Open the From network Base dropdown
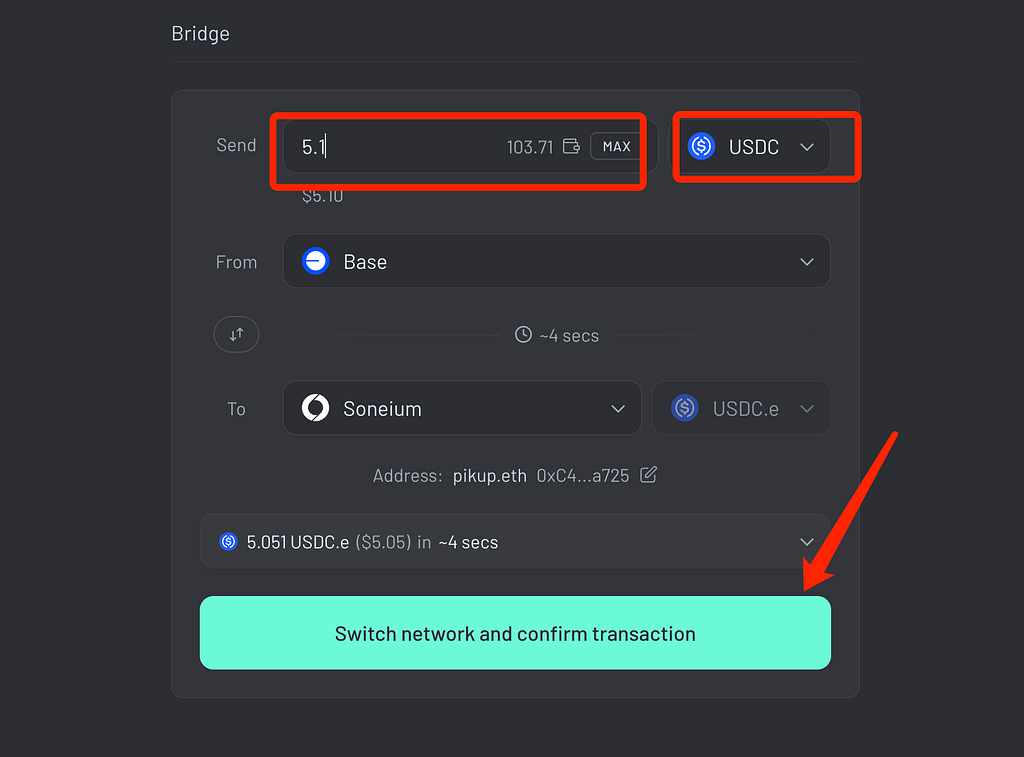The image size is (1024, 757). click(556, 261)
